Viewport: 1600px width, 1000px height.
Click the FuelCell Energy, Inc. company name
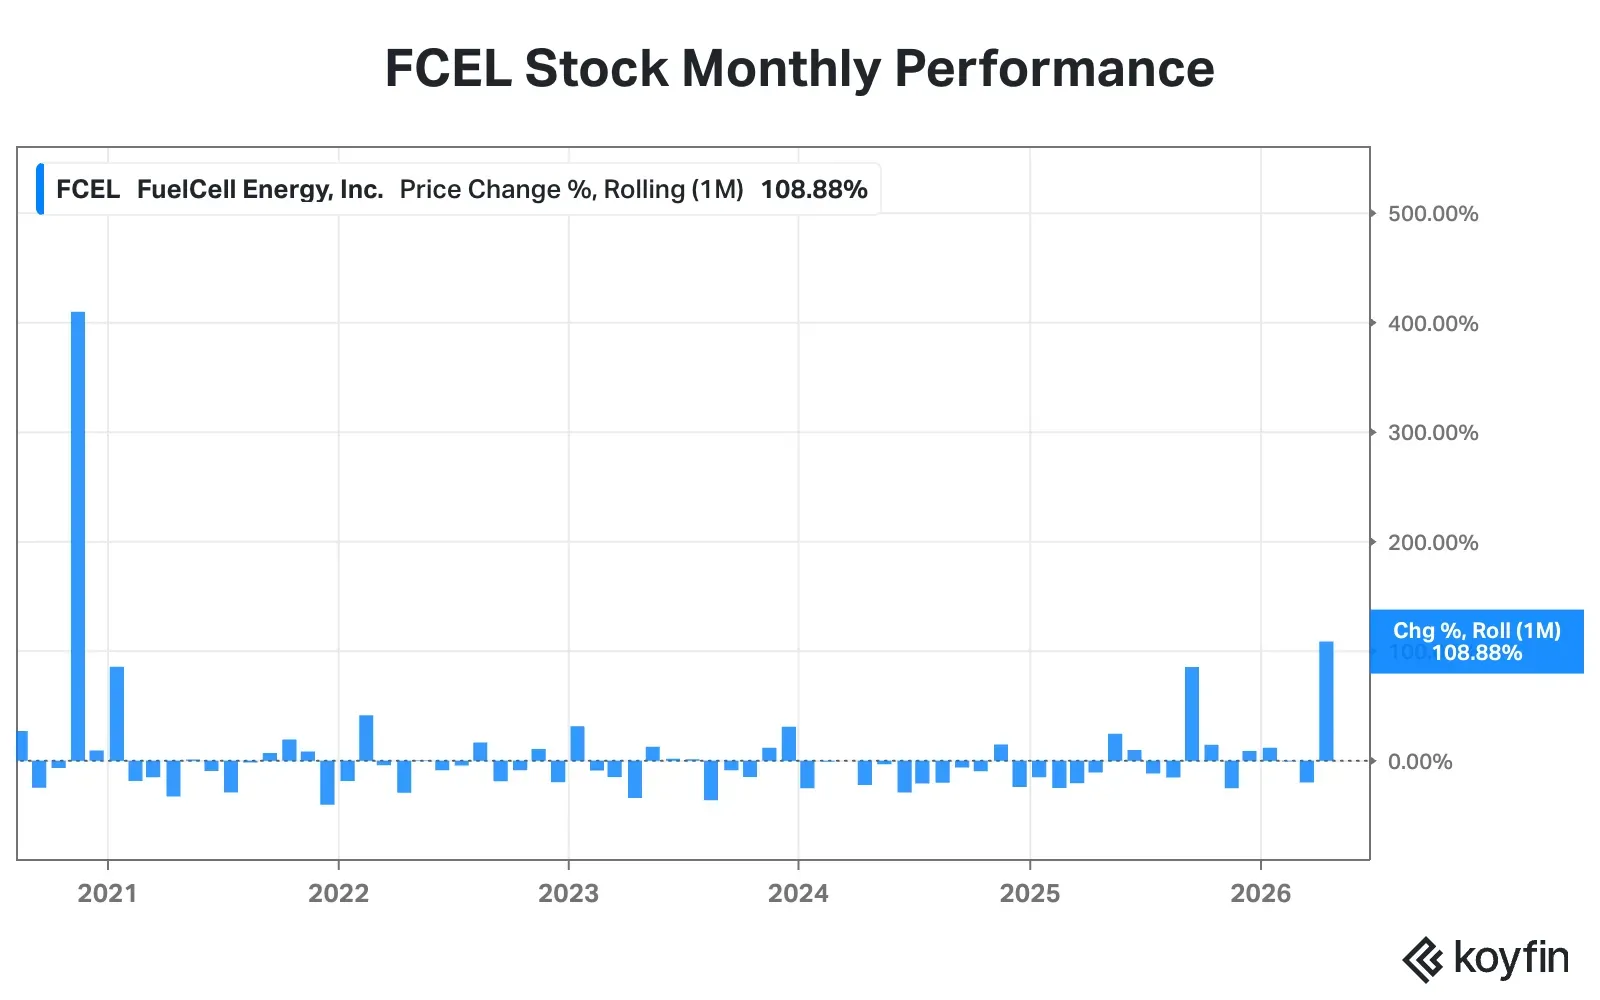click(x=260, y=189)
